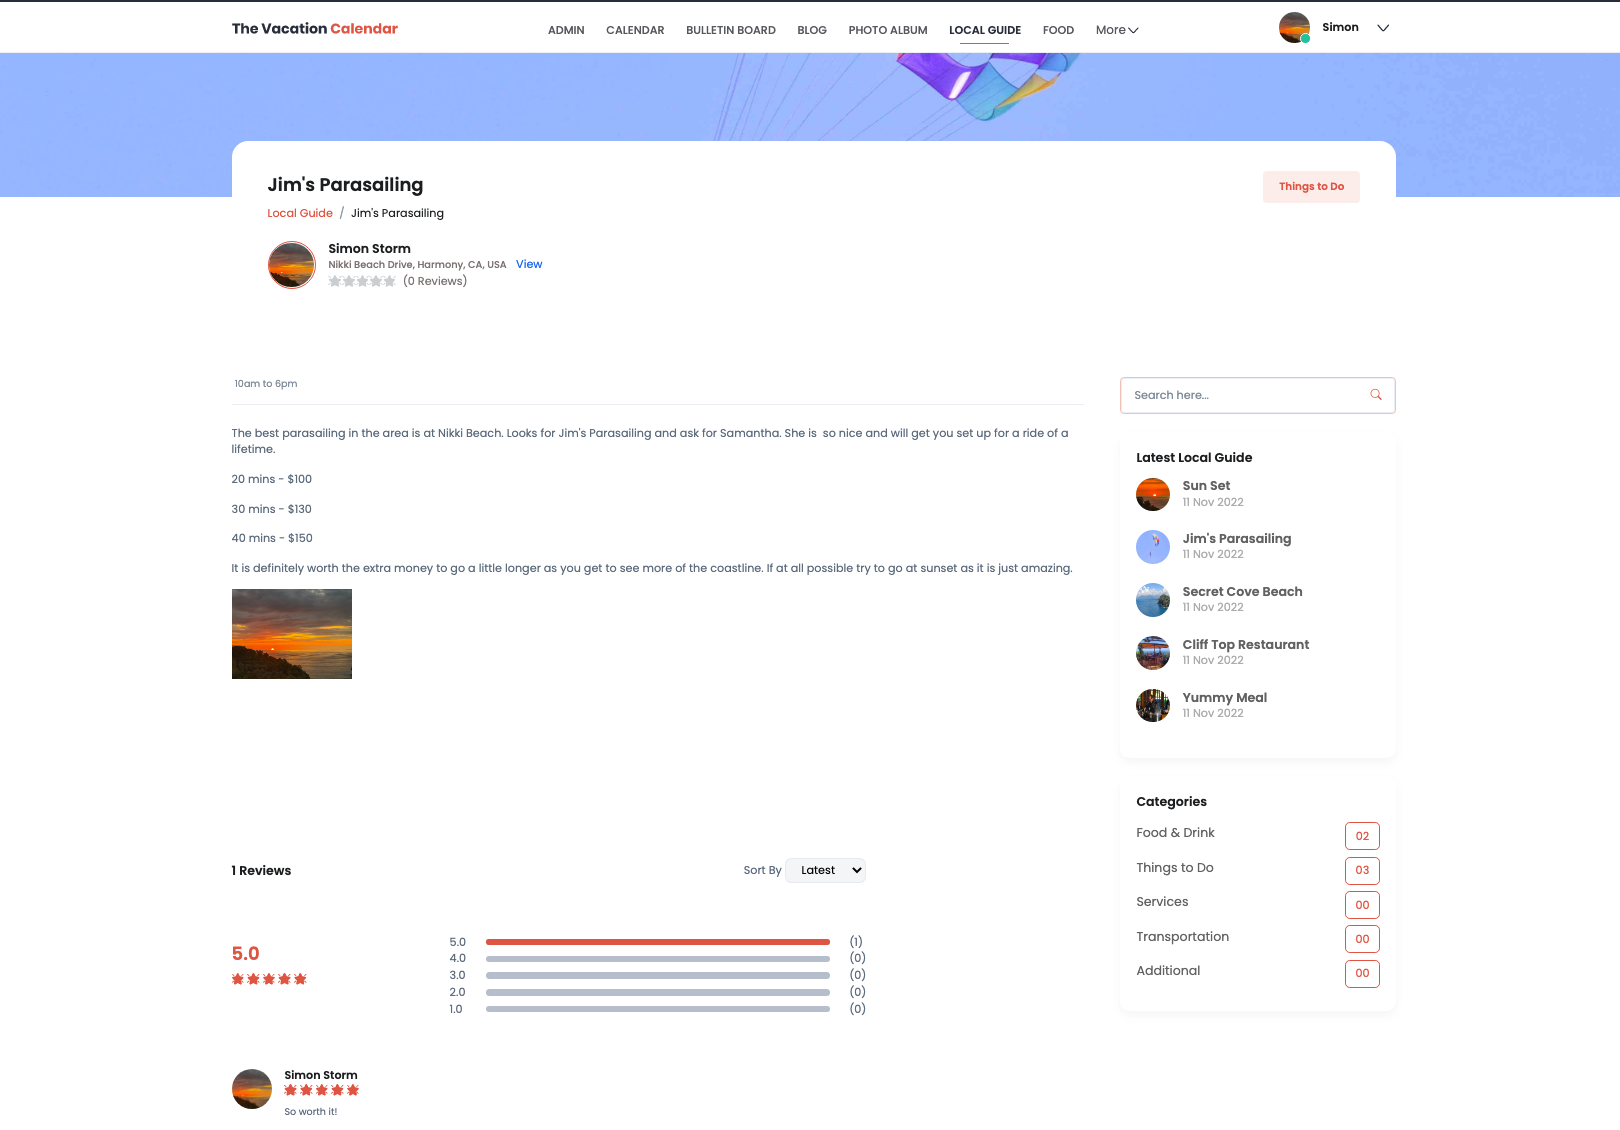Expand the More navigation menu

tap(1116, 30)
